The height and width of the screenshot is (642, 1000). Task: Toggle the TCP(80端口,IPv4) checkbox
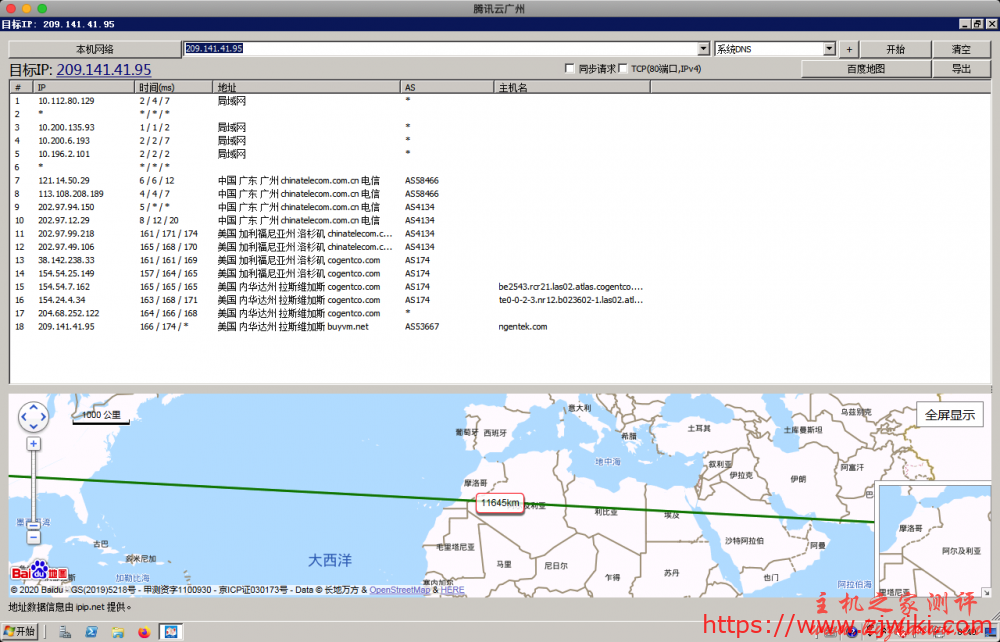pos(623,69)
